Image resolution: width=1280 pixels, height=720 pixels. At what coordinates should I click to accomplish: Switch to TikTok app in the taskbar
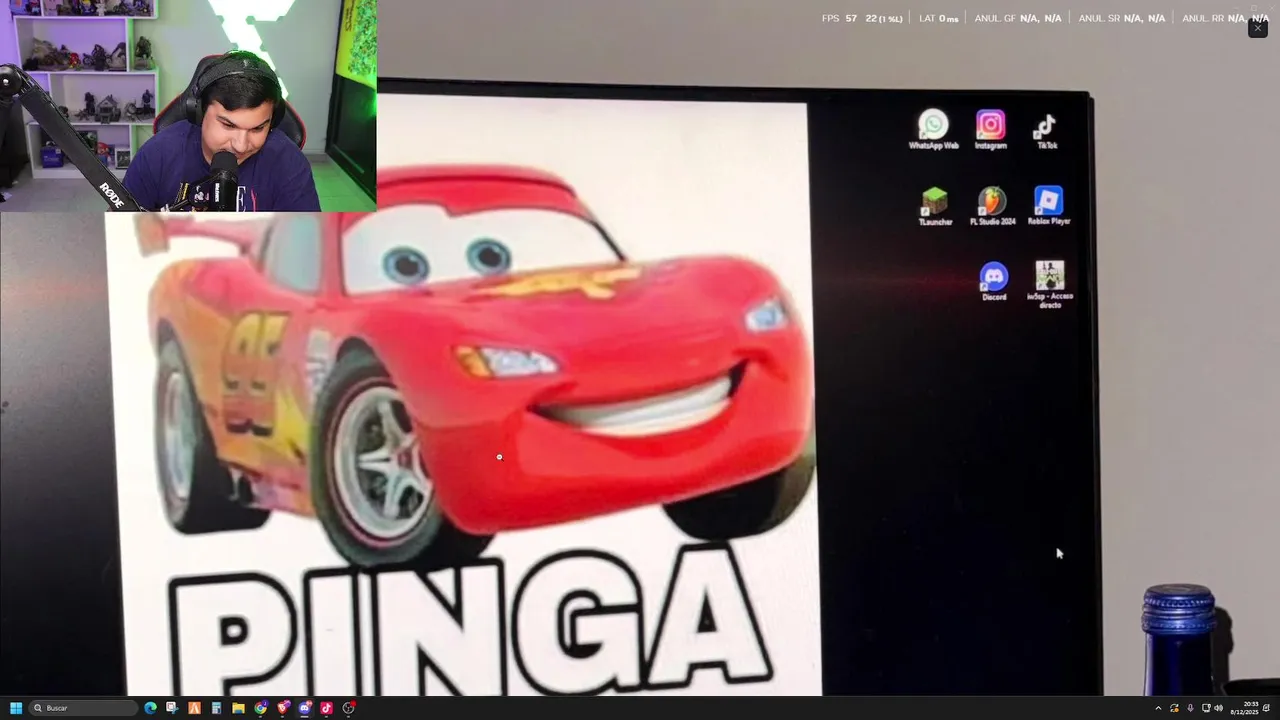(x=326, y=708)
